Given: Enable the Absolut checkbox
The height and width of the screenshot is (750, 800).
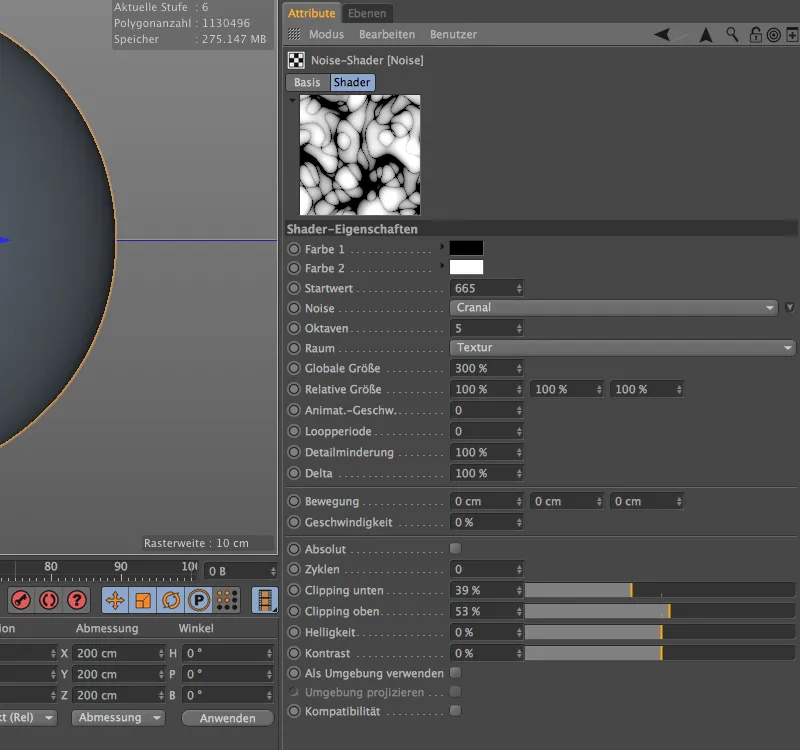Looking at the screenshot, I should pyautogui.click(x=455, y=548).
